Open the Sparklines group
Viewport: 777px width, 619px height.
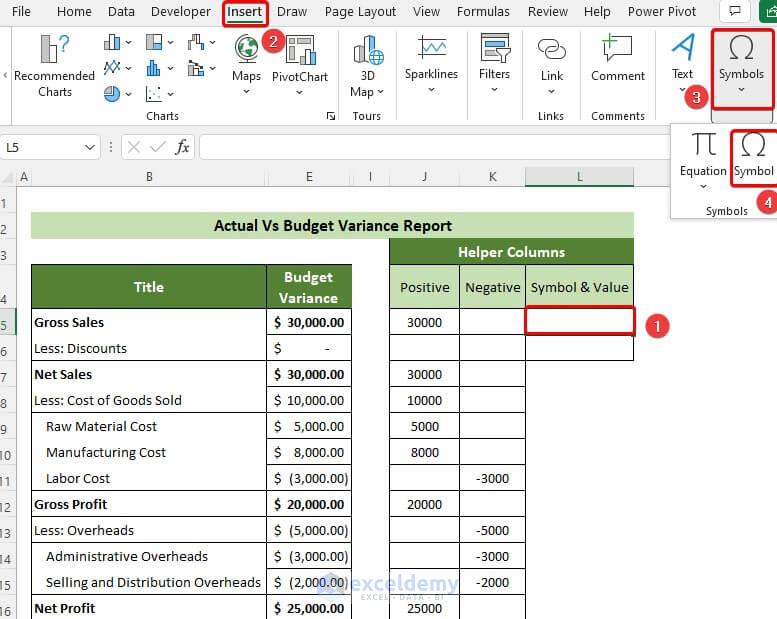tap(431, 63)
